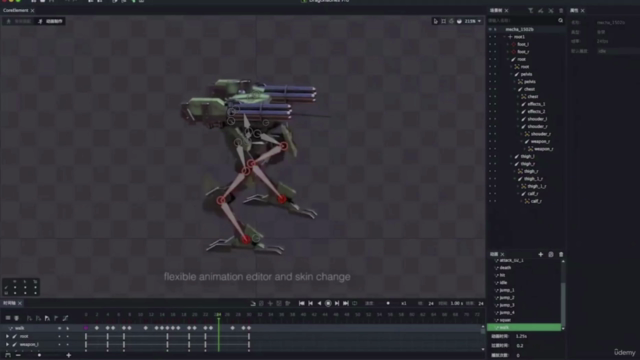This screenshot has height=360, width=640.
Task: Select the effects_2 bone in scene tree
Action: 536,111
